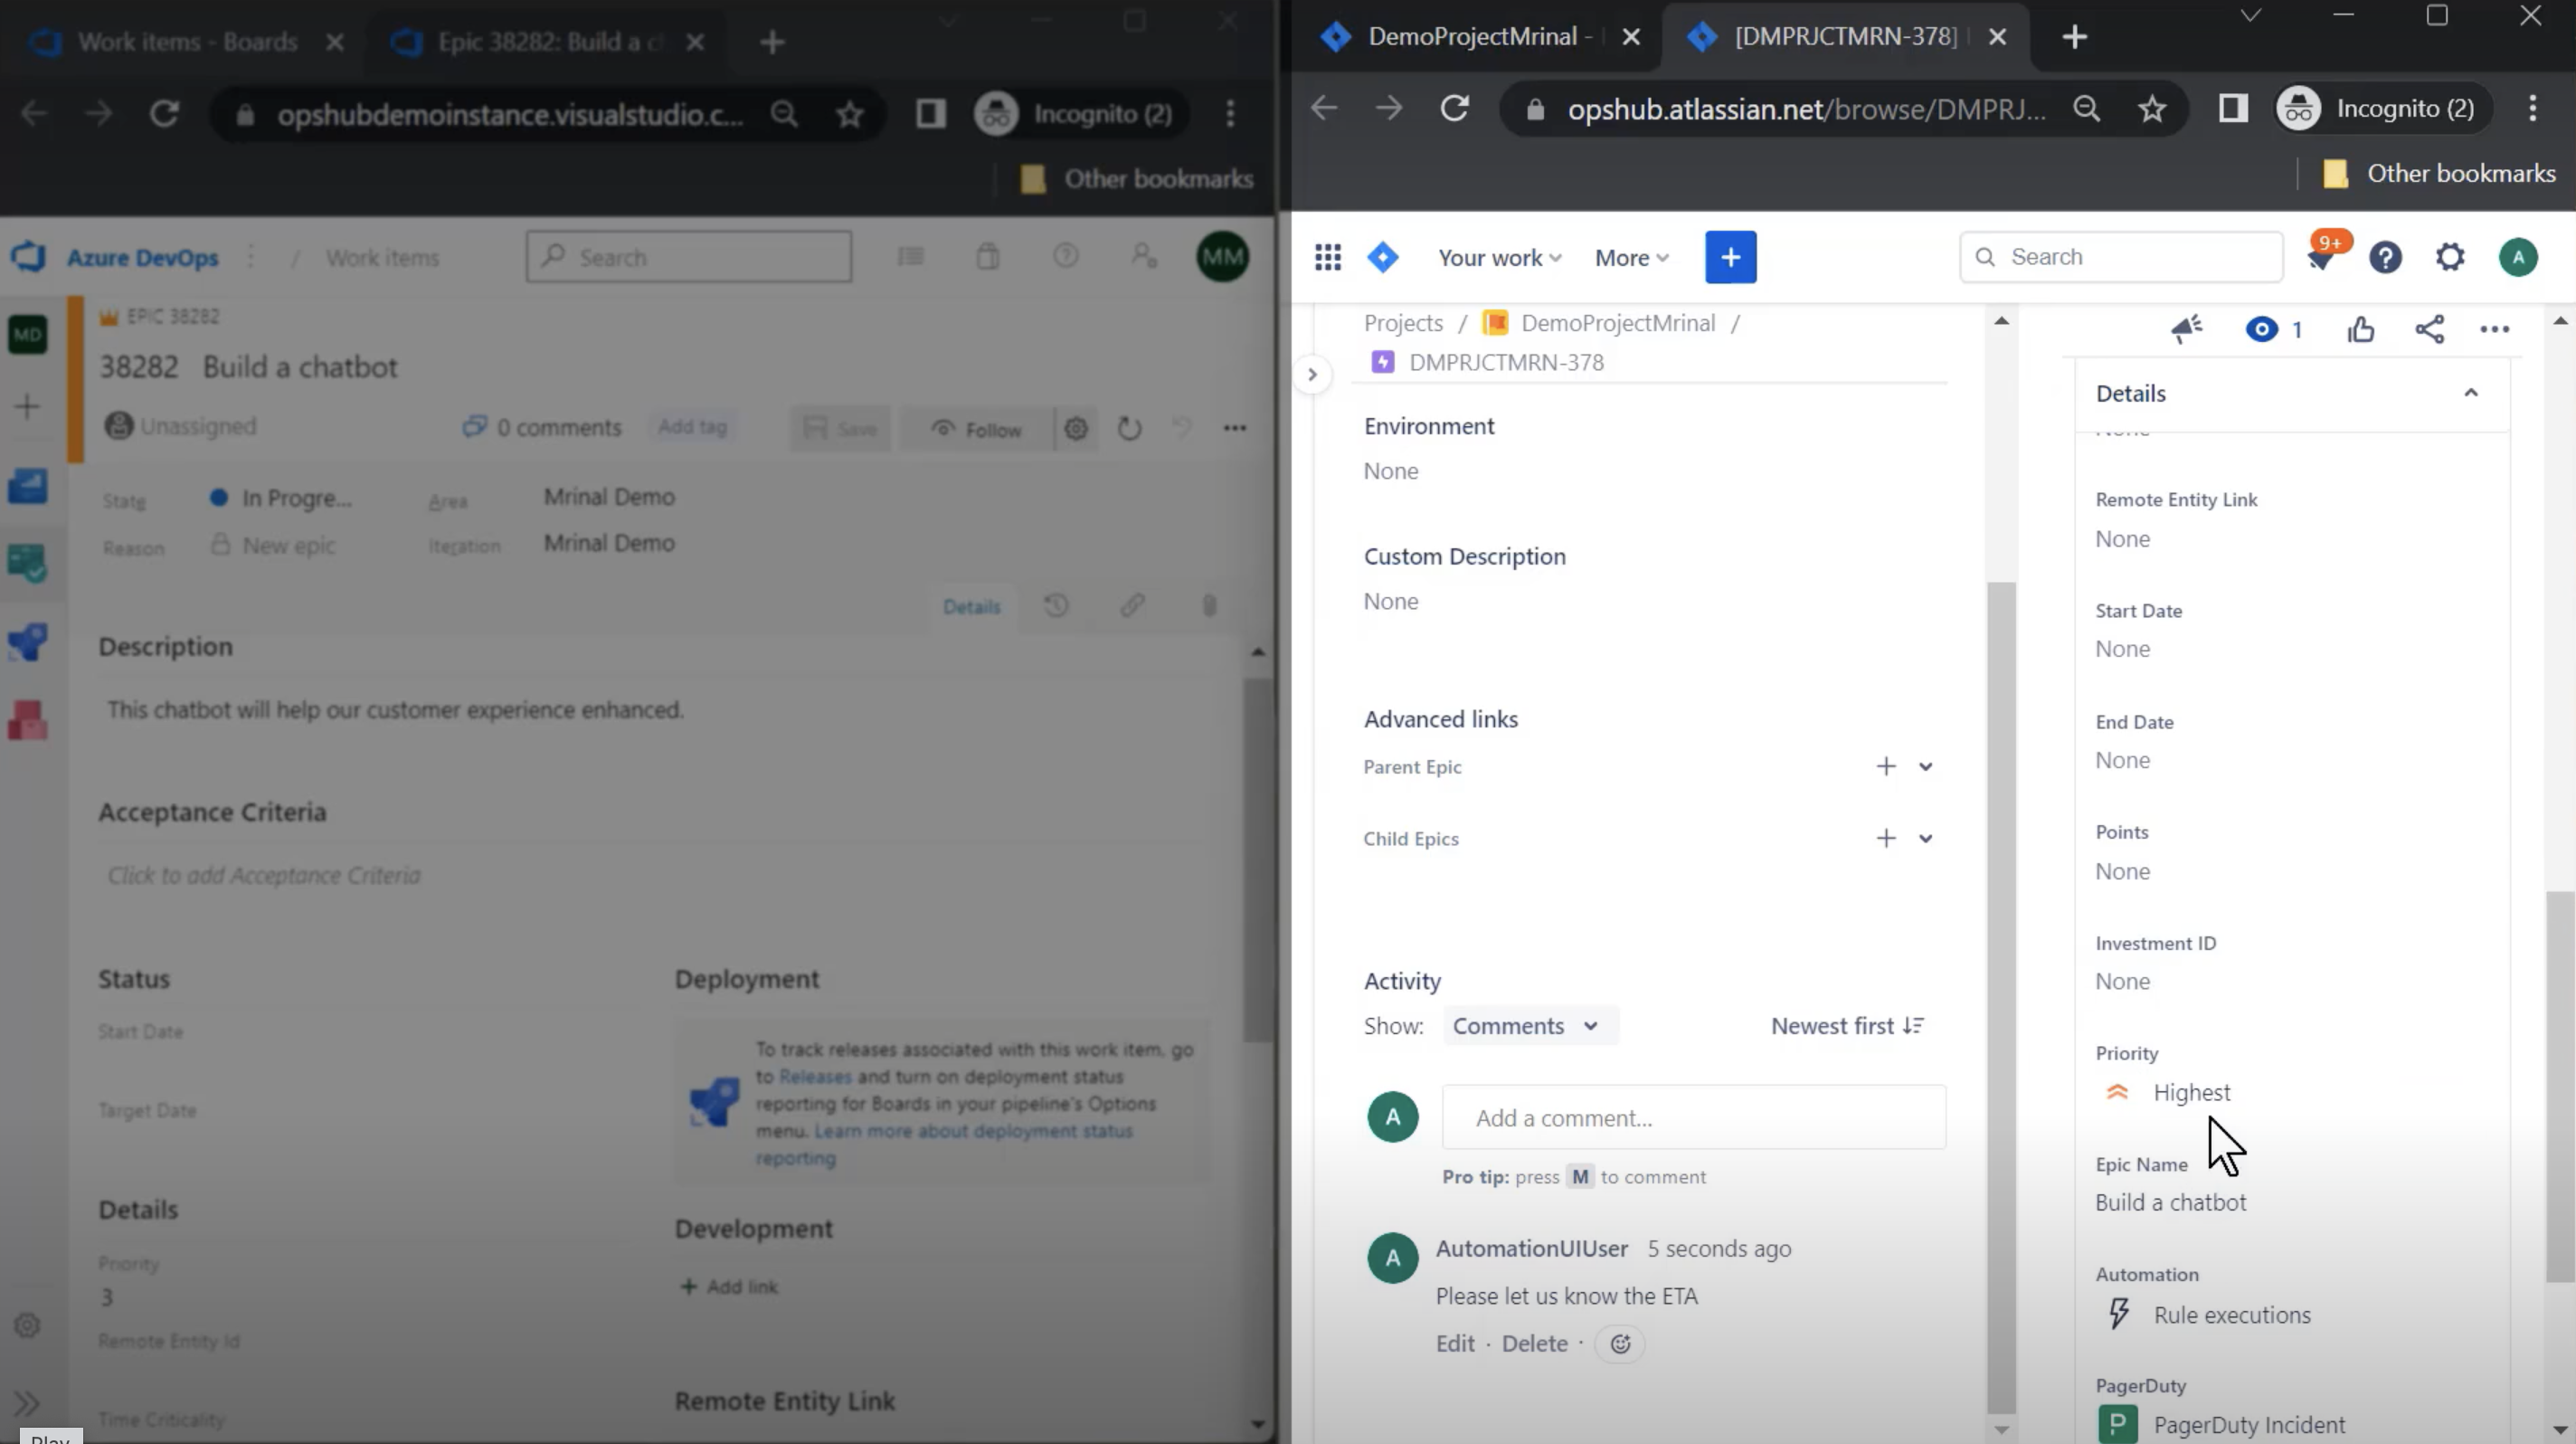Expand the Child Epics dropdown arrow
Image resolution: width=2576 pixels, height=1444 pixels.
1925,839
